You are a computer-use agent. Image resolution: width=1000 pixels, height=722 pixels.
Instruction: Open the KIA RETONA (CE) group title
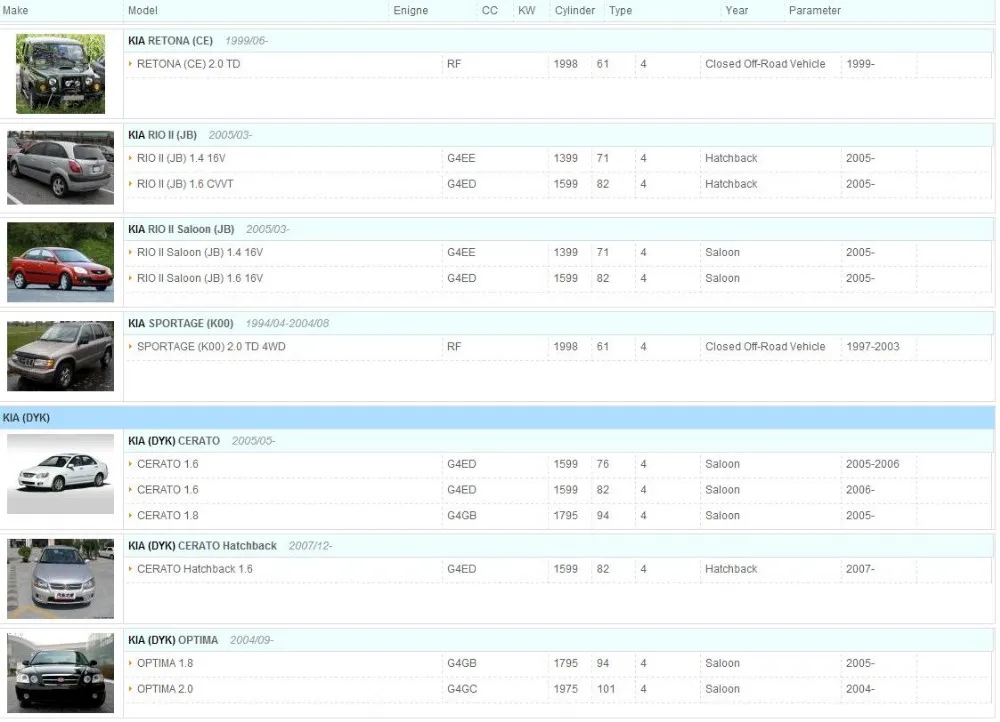point(170,41)
